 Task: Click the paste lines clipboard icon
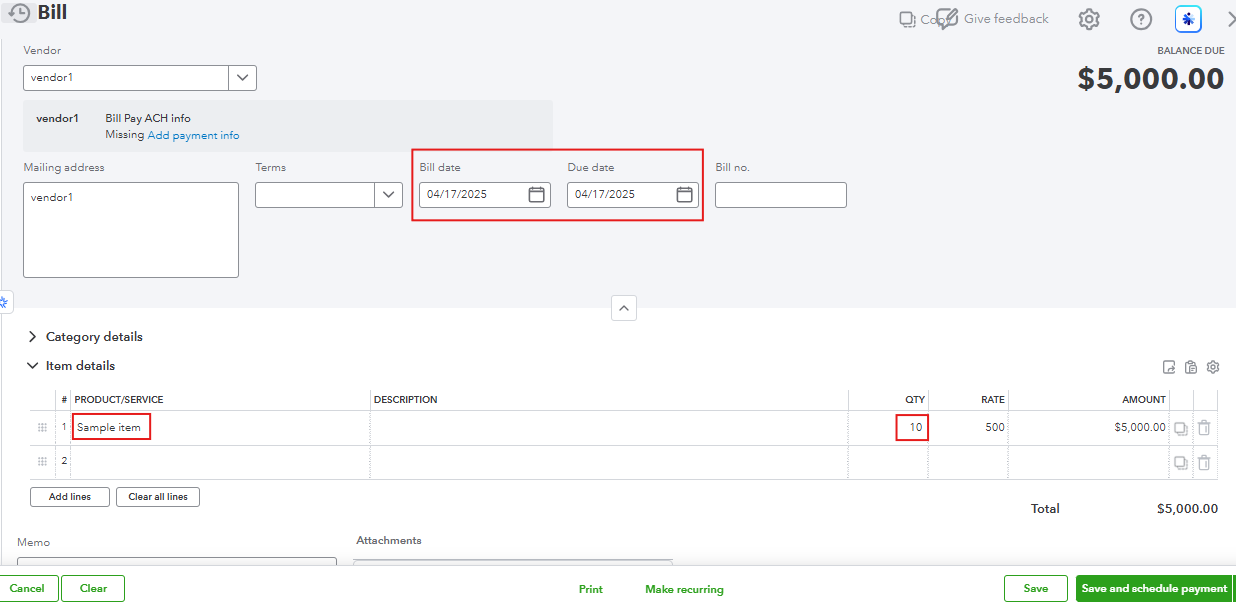[x=1191, y=367]
